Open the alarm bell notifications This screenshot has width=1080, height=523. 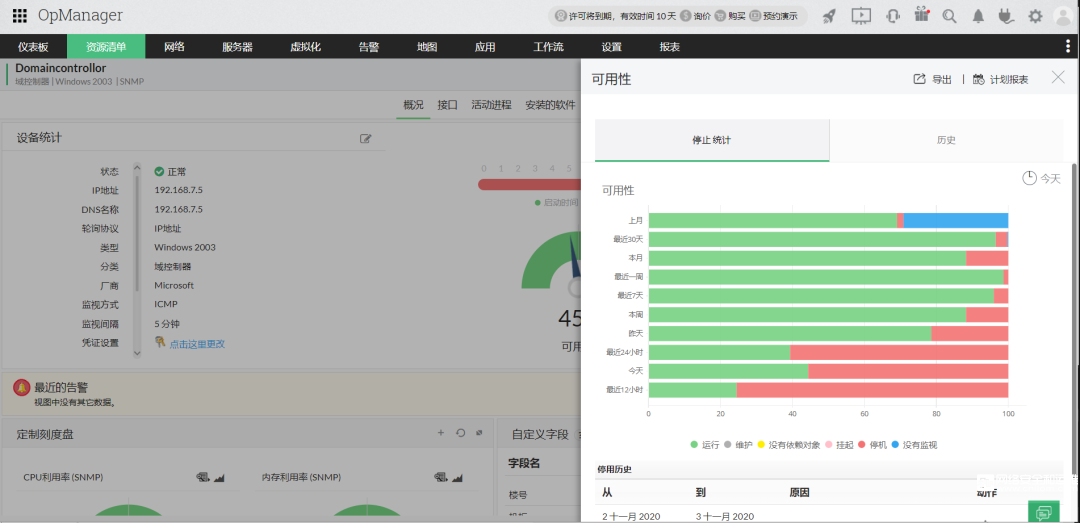(x=978, y=16)
